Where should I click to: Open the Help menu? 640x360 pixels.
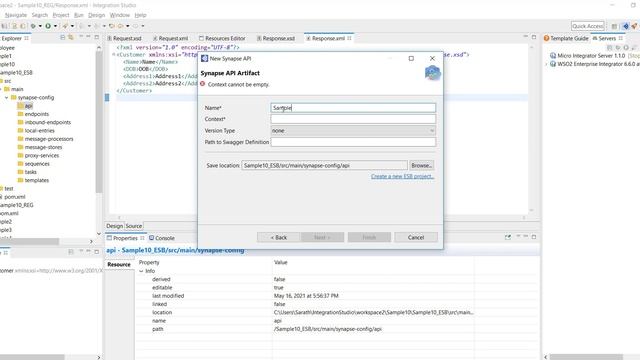pos(140,15)
